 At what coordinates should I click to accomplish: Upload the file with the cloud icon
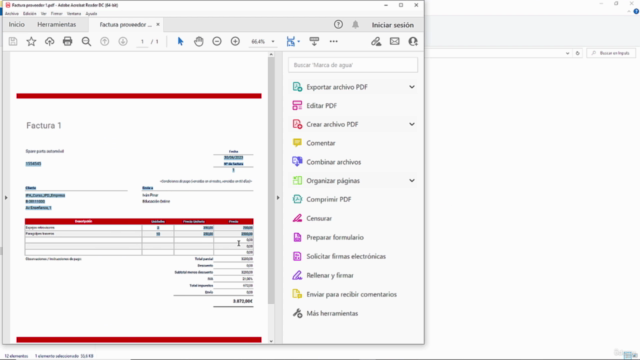tap(49, 41)
